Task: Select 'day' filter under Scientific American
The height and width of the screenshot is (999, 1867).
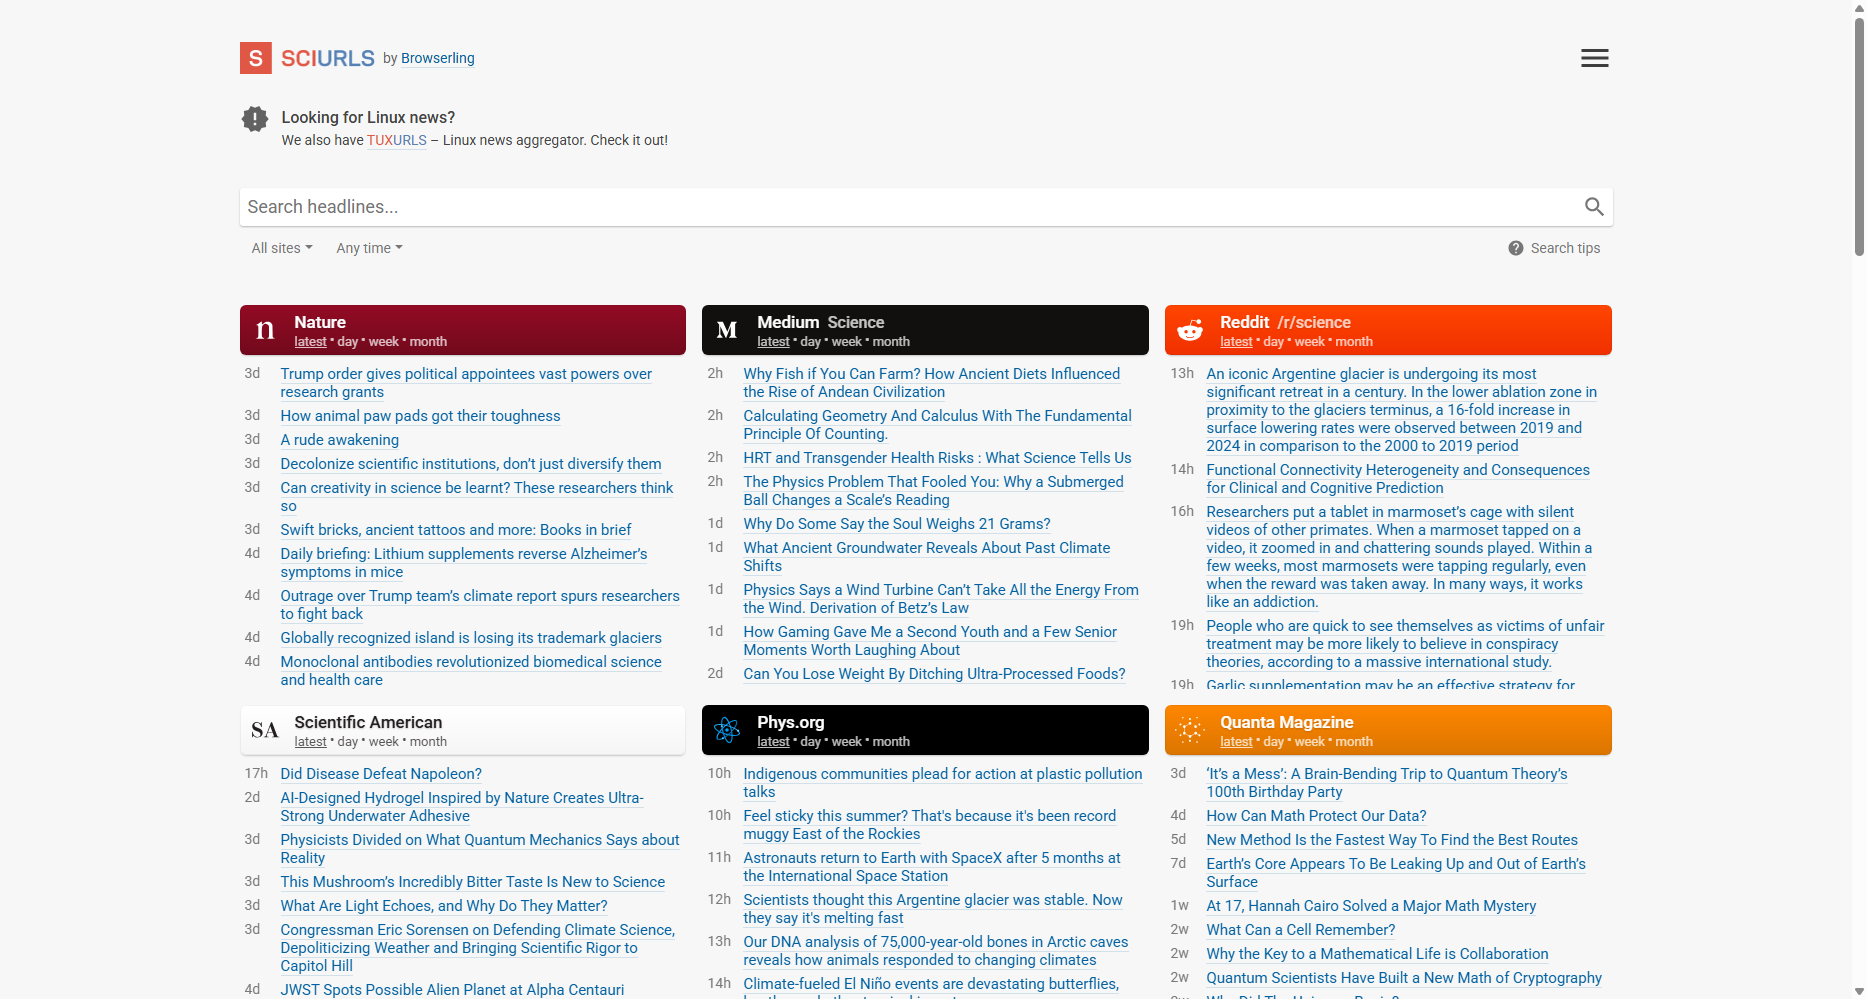Action: pos(348,742)
